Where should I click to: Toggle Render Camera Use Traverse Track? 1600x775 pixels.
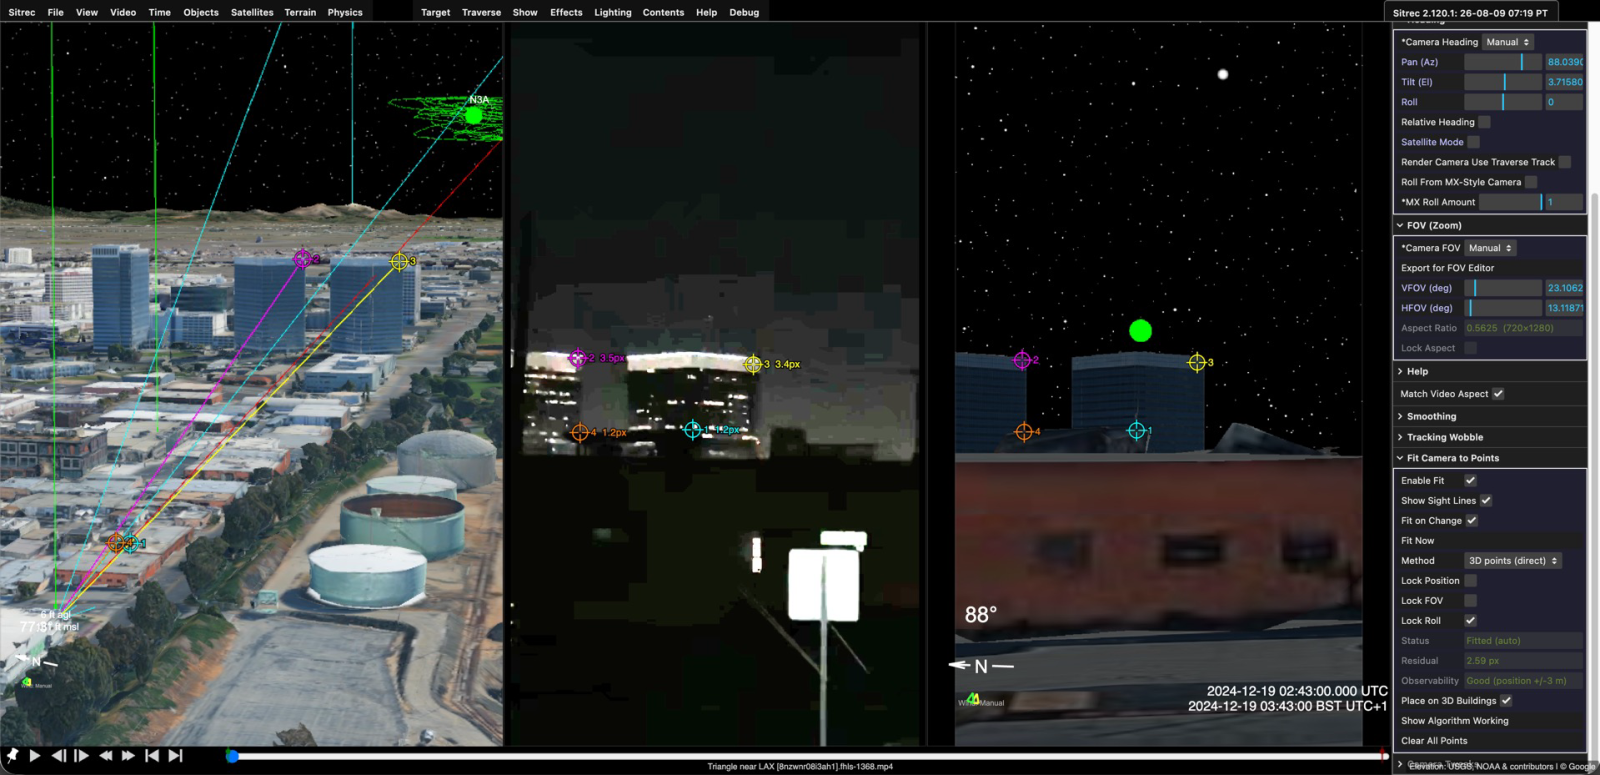tap(1565, 162)
